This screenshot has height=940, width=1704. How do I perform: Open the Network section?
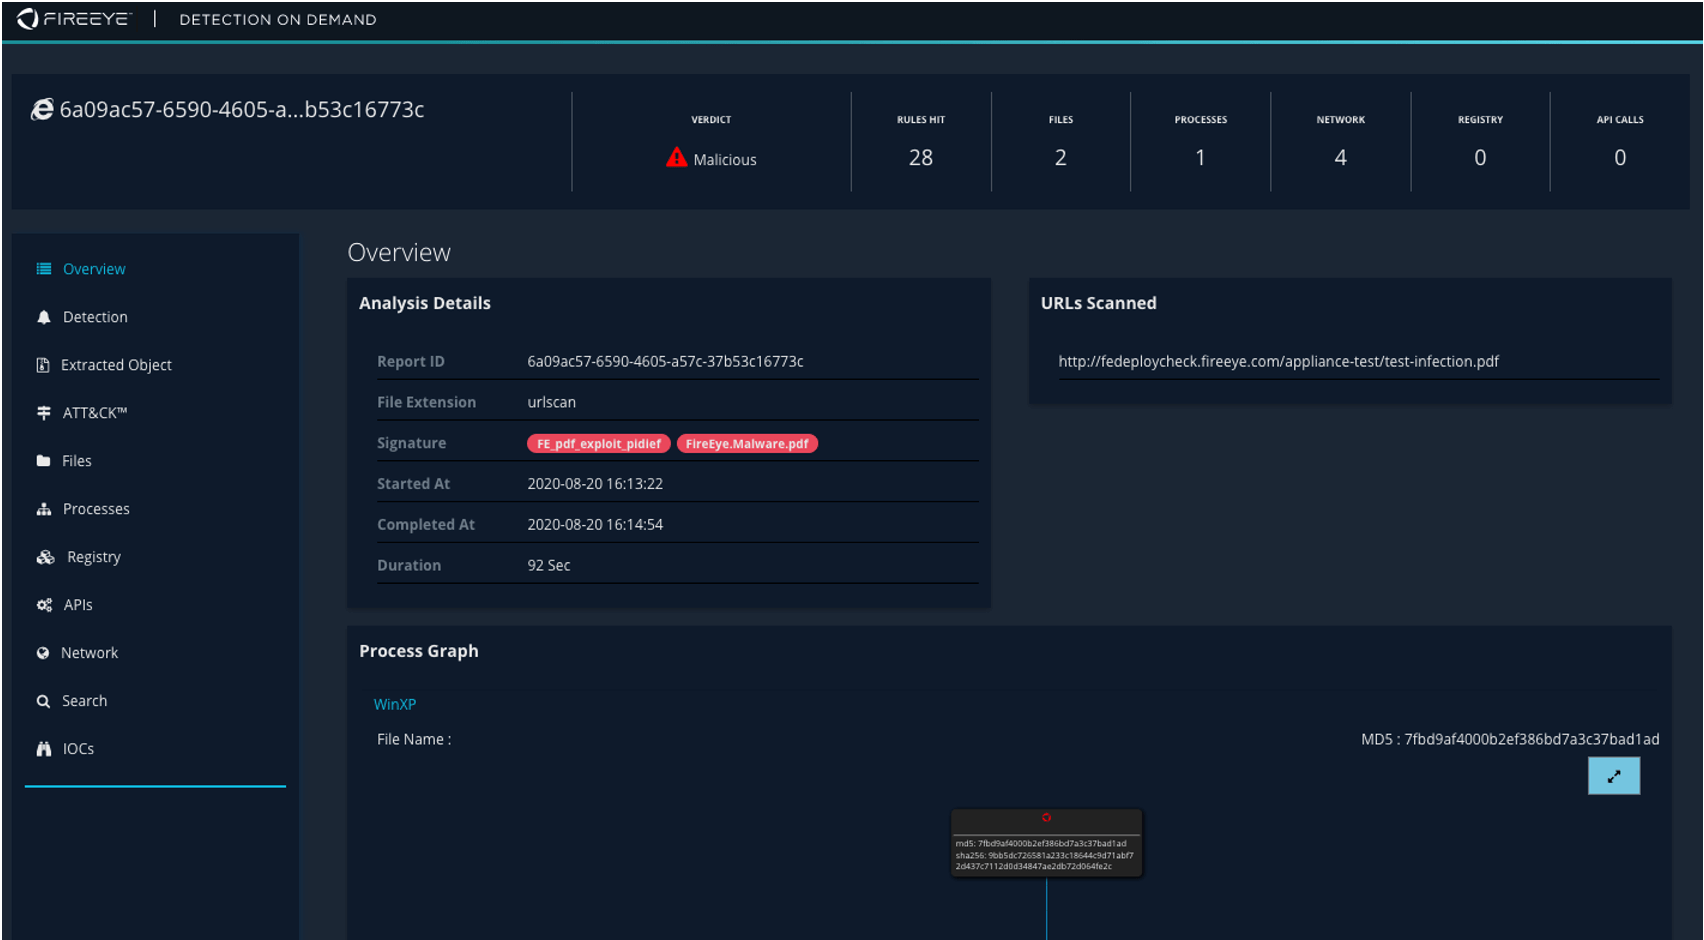pyautogui.click(x=89, y=653)
